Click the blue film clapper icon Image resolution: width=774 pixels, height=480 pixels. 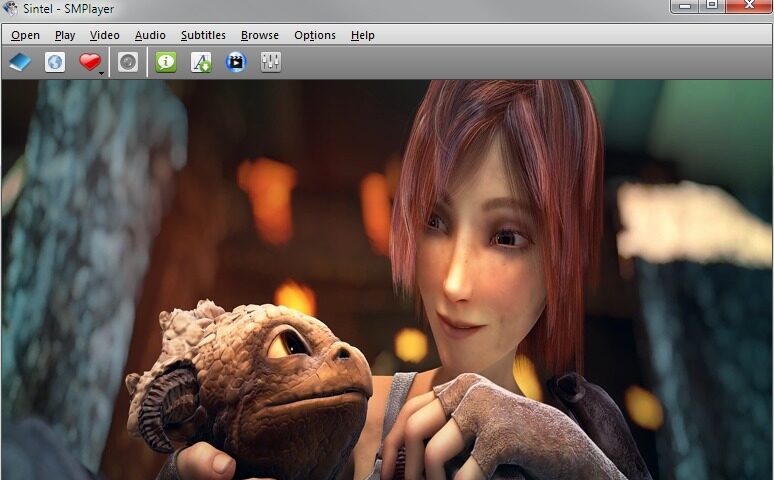coord(236,62)
